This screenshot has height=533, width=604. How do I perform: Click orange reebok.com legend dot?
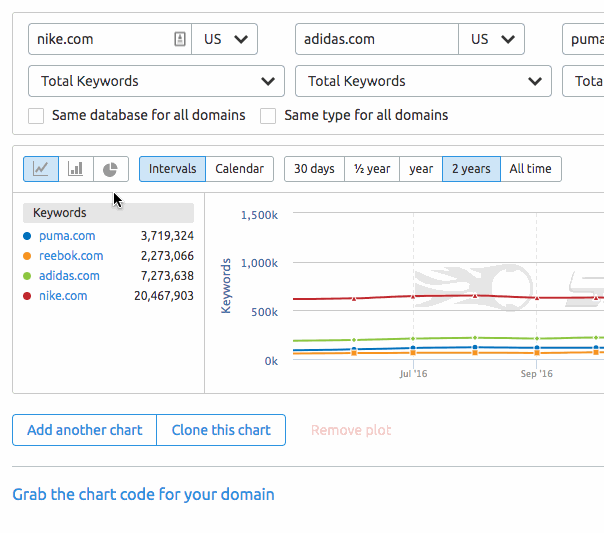pos(27,256)
